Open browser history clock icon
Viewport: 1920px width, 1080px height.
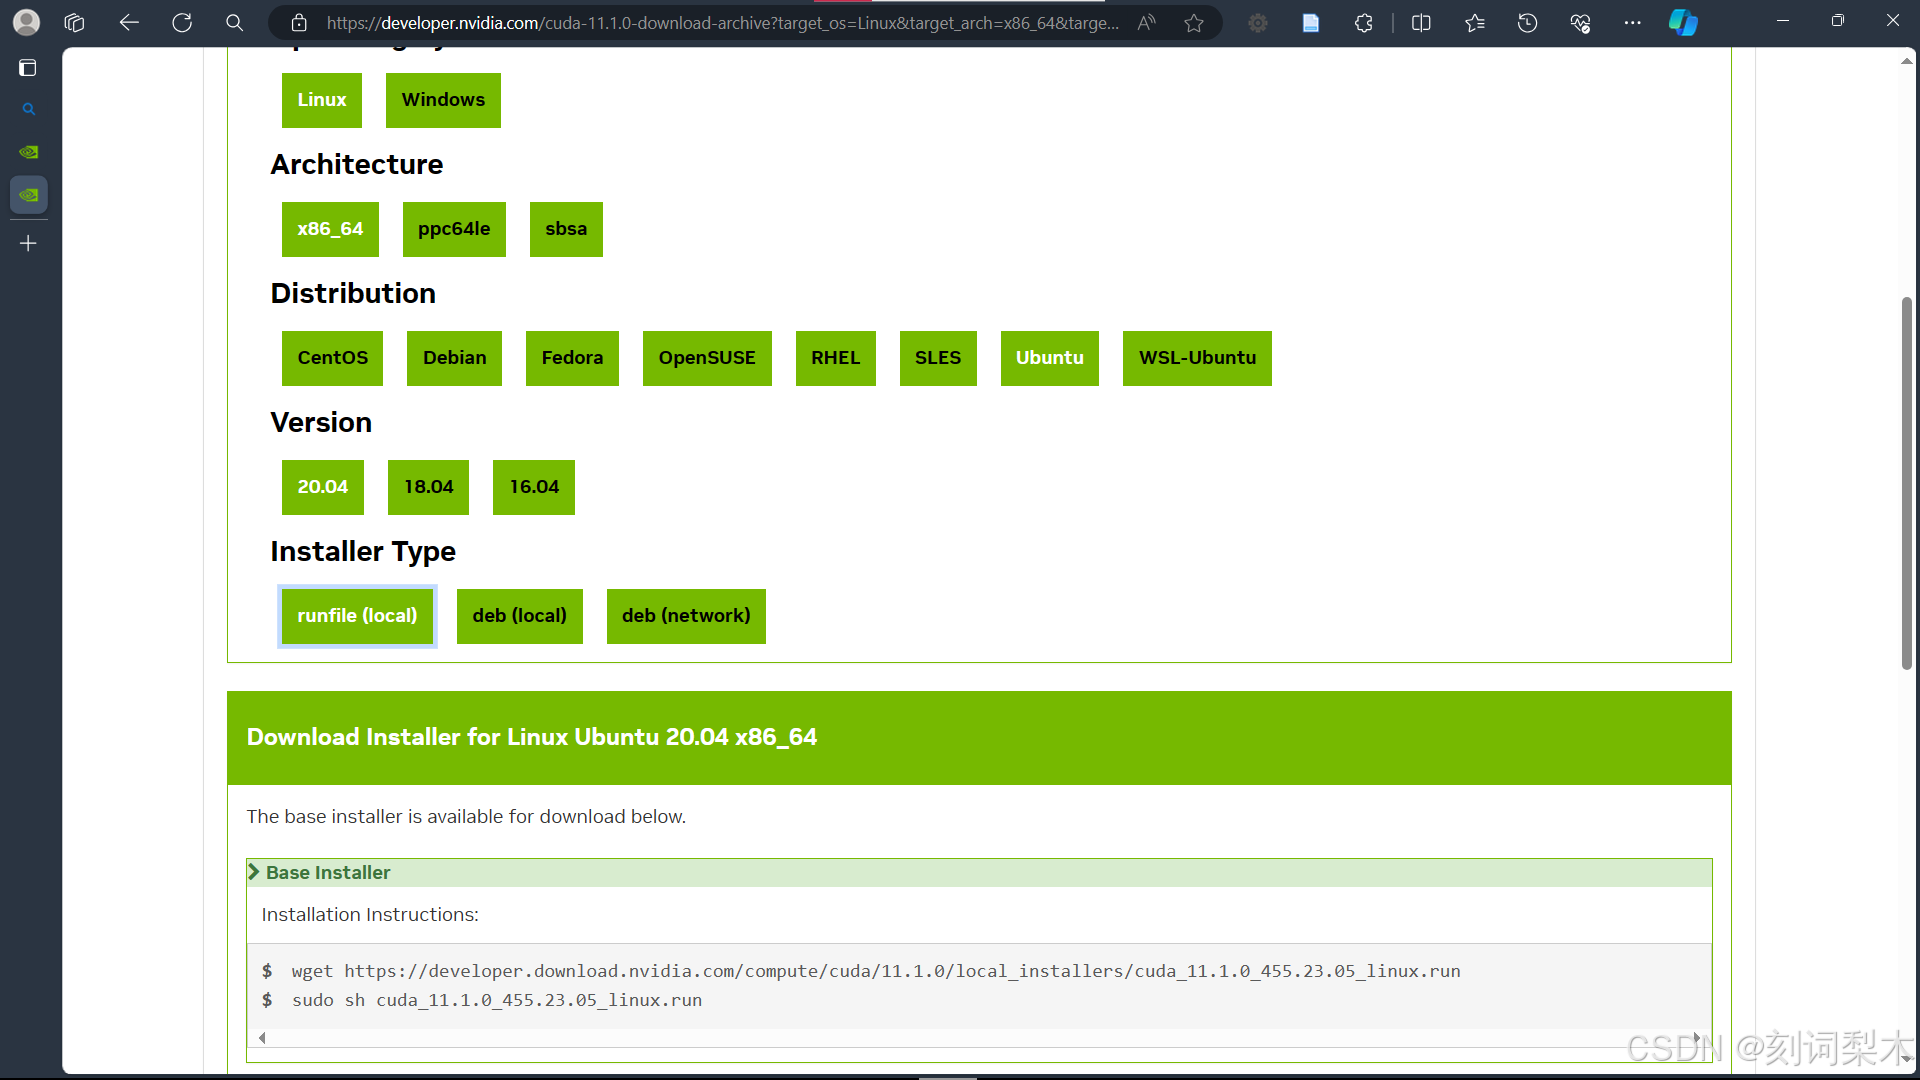point(1527,22)
